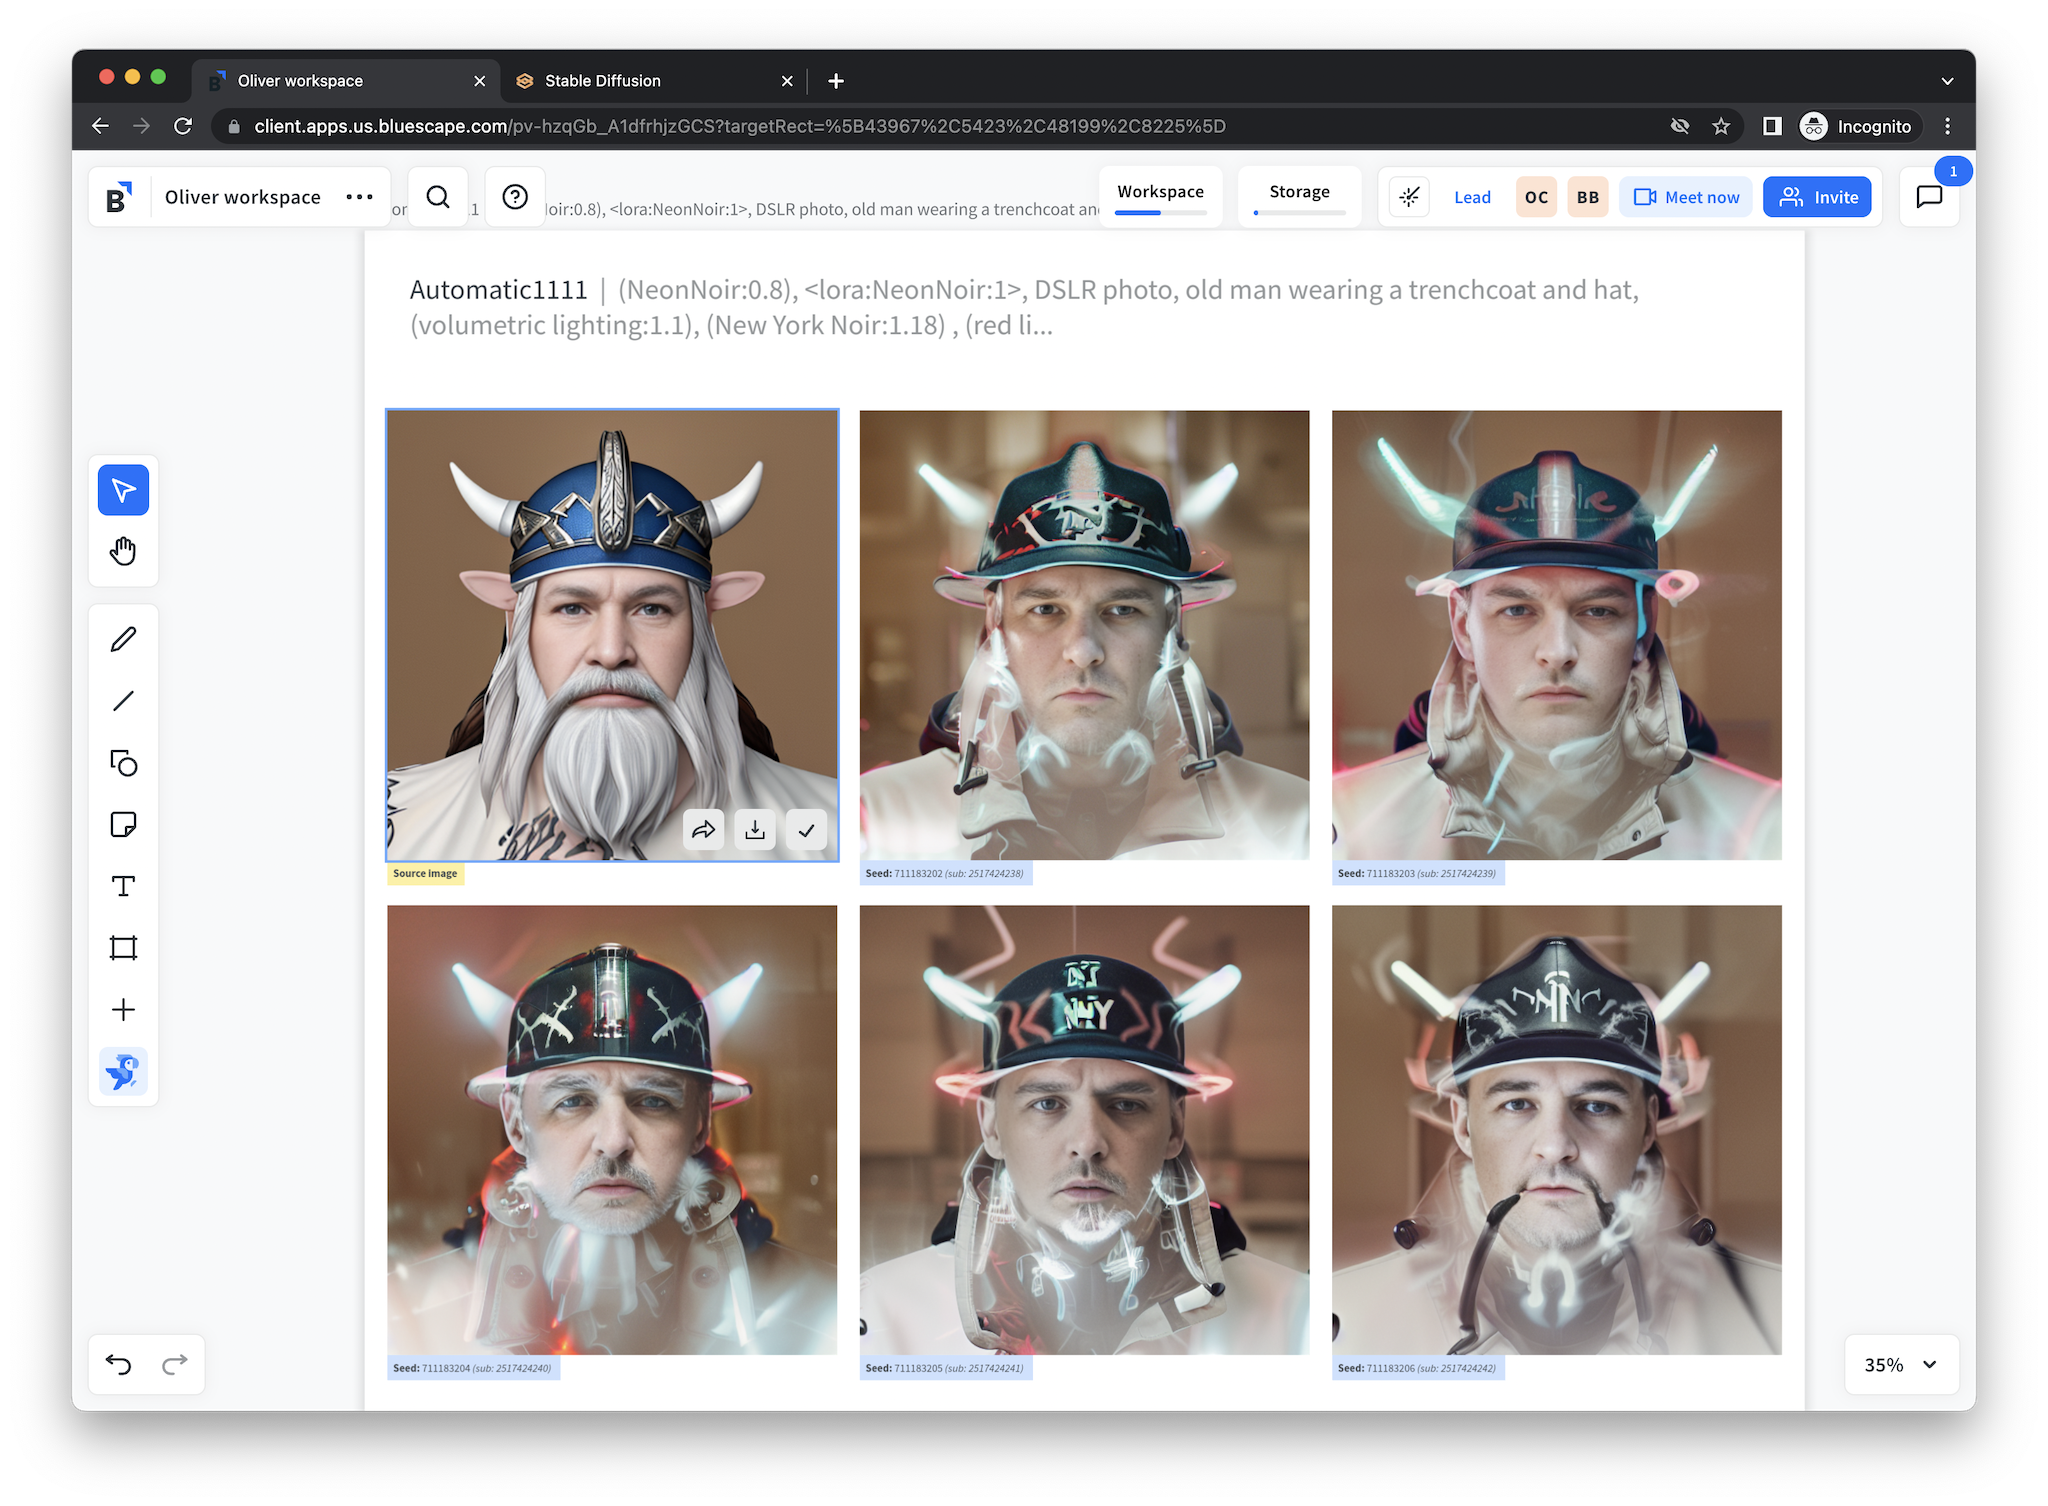Expand the browser tab search chevron
The width and height of the screenshot is (2048, 1506).
point(1947,81)
